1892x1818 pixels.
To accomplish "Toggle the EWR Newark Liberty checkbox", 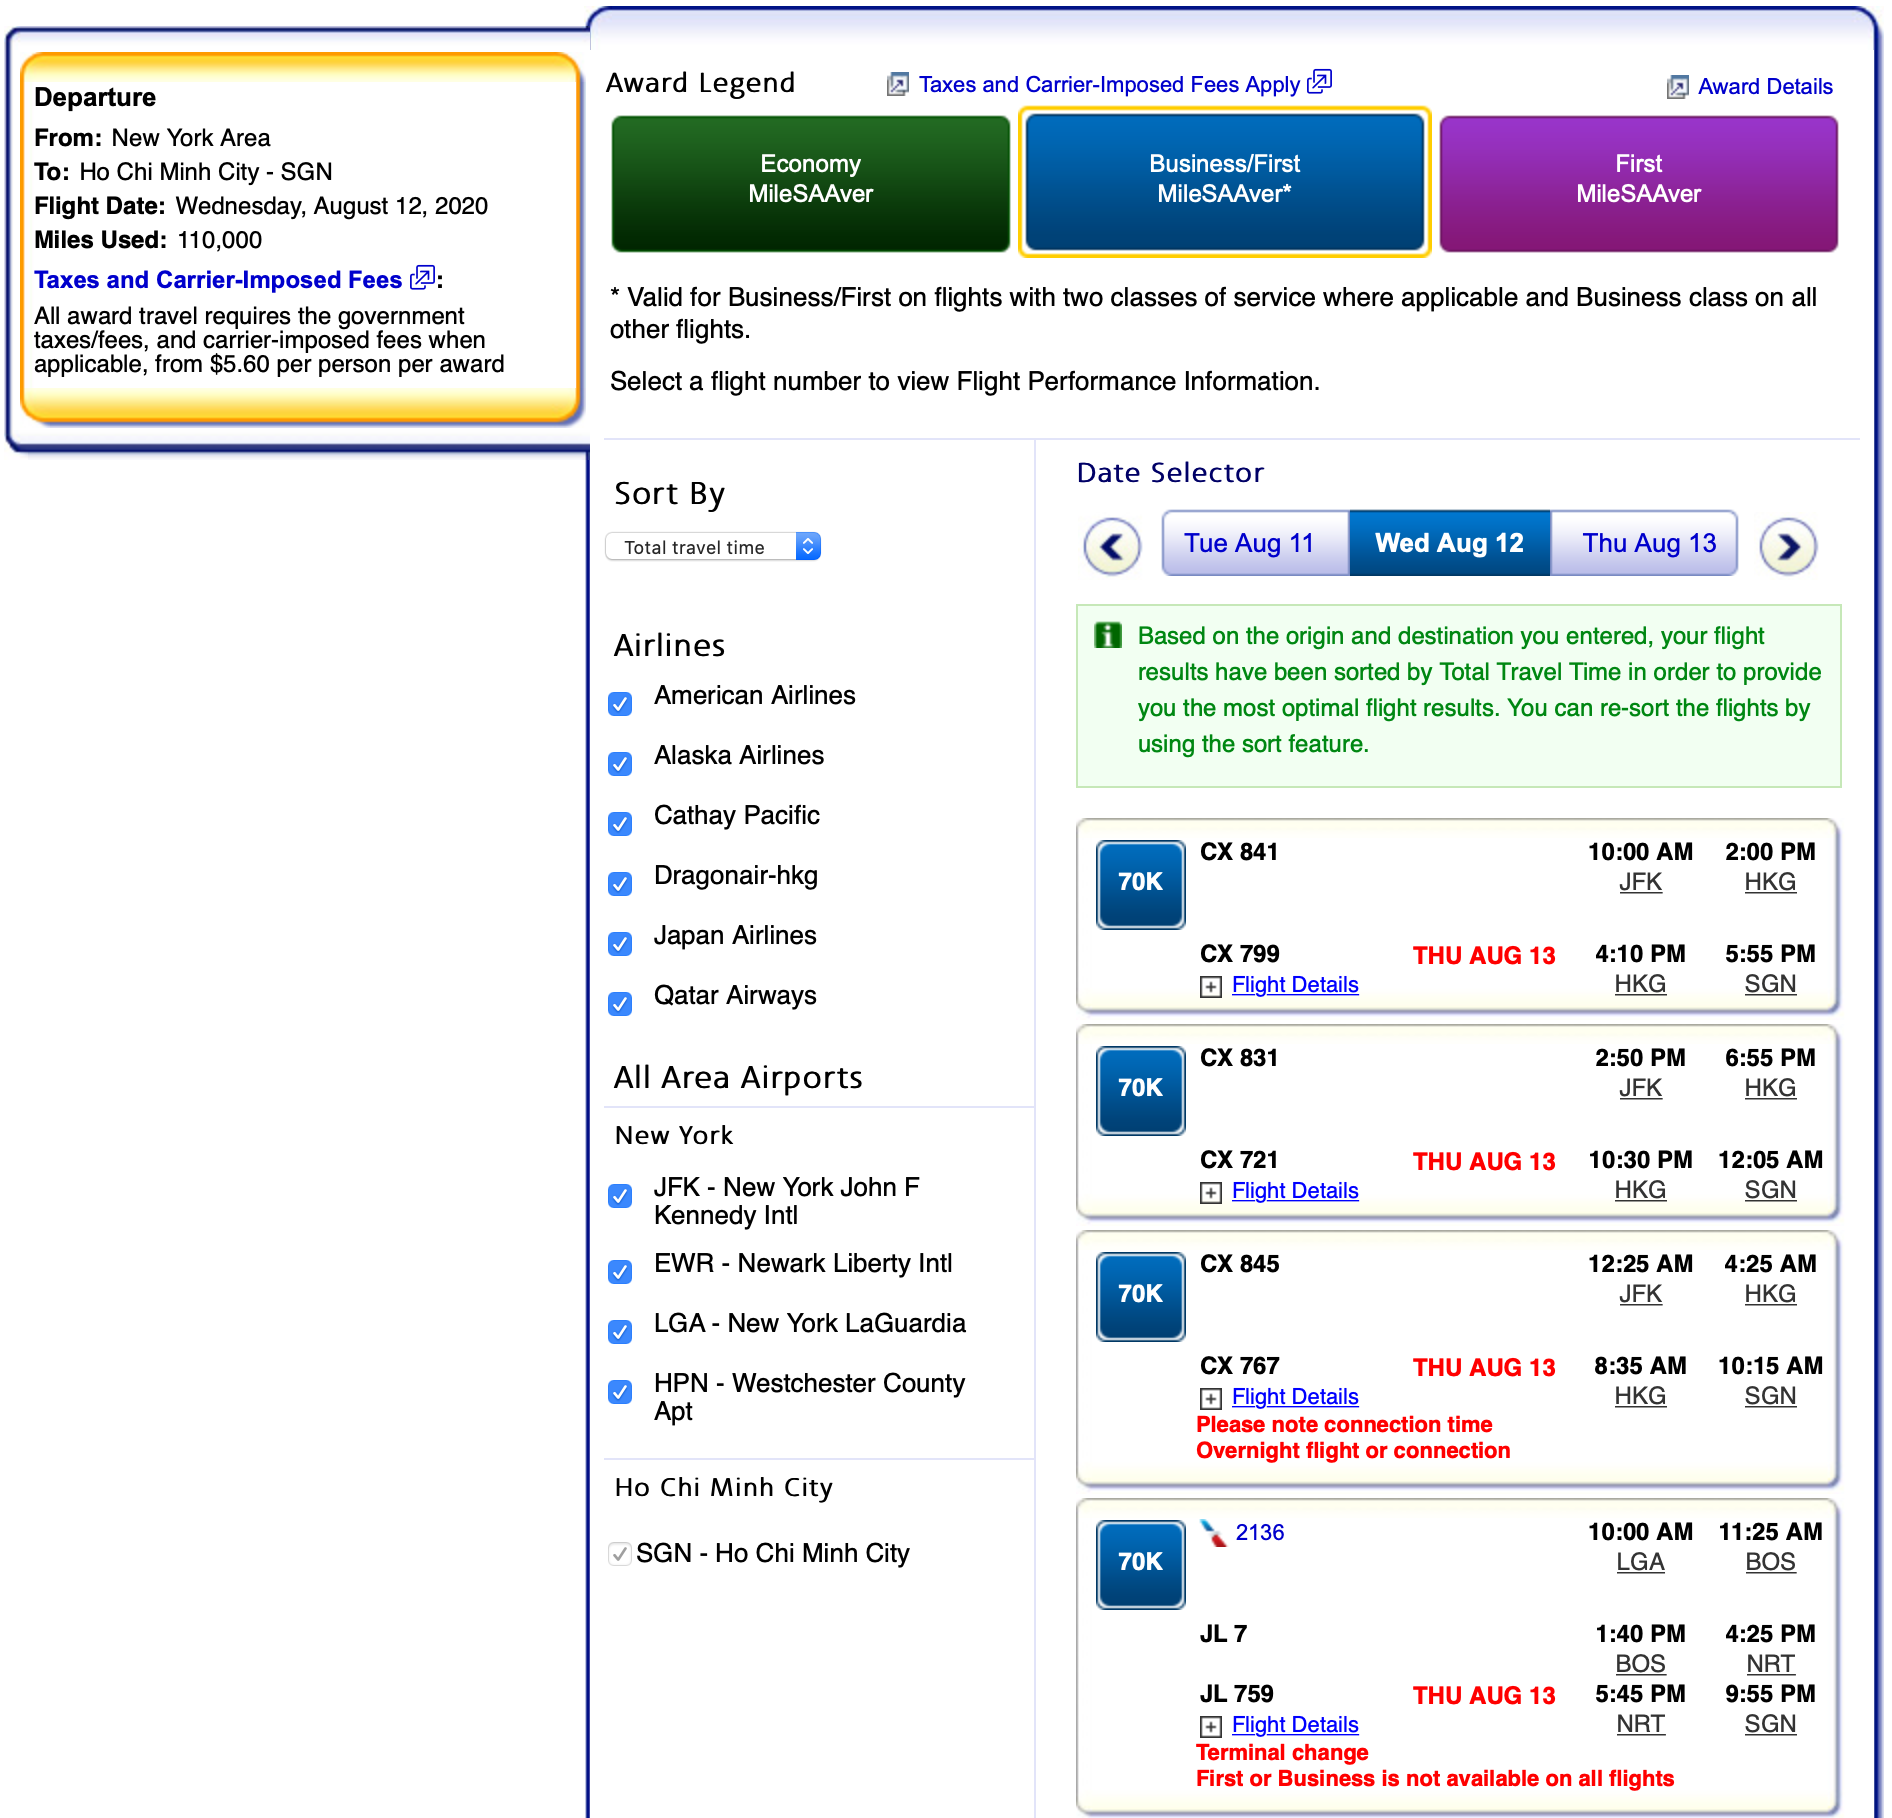I will (620, 1272).
